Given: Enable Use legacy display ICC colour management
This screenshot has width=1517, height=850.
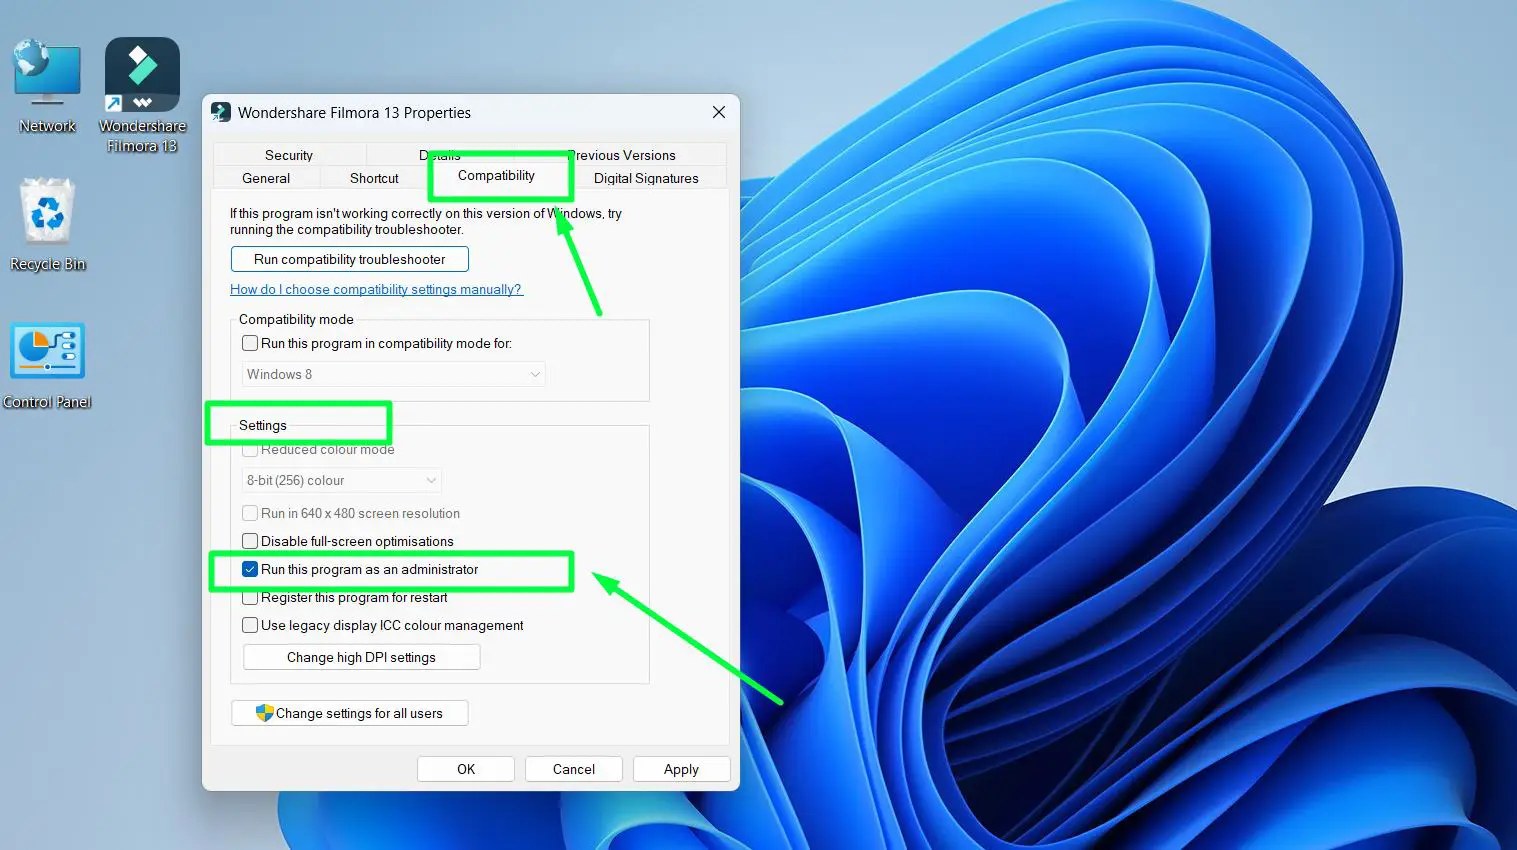Looking at the screenshot, I should [250, 625].
